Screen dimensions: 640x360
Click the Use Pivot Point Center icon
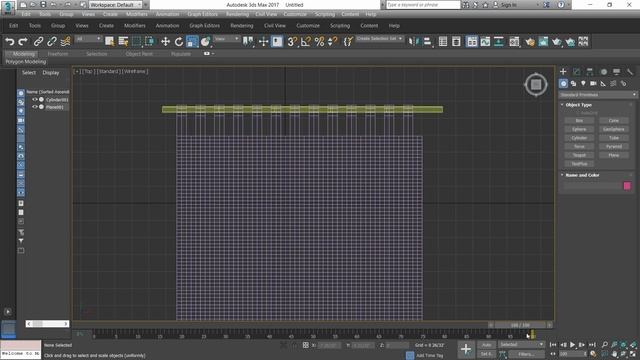[248, 41]
